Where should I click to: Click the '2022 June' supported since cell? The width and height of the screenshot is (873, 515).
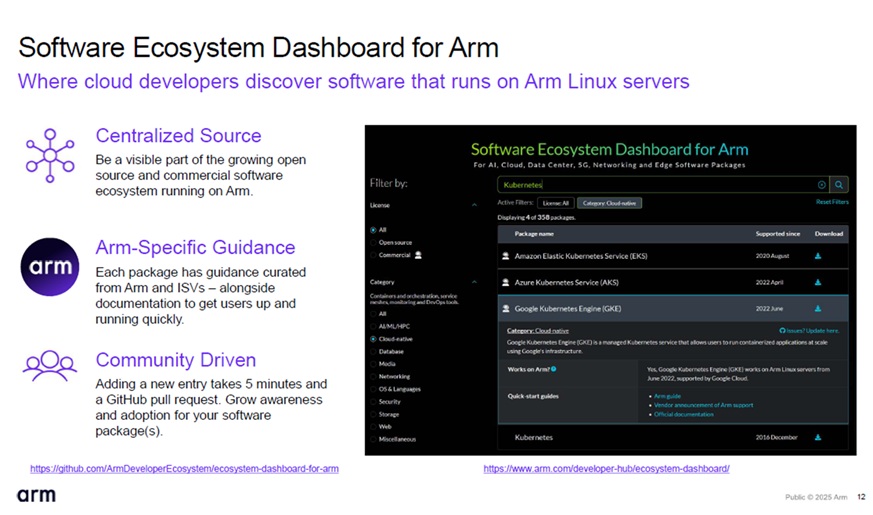point(769,308)
